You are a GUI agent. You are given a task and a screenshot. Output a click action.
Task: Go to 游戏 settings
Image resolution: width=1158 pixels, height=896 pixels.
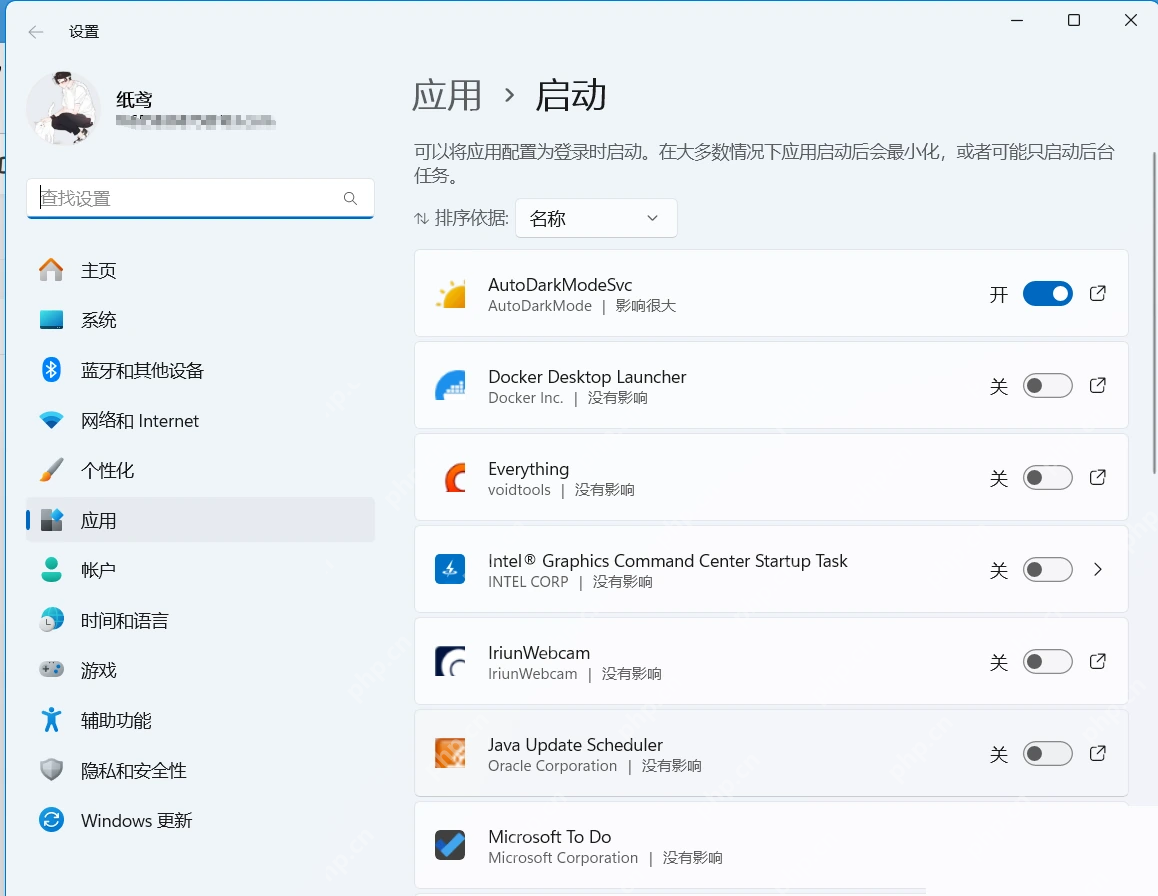[x=200, y=670]
